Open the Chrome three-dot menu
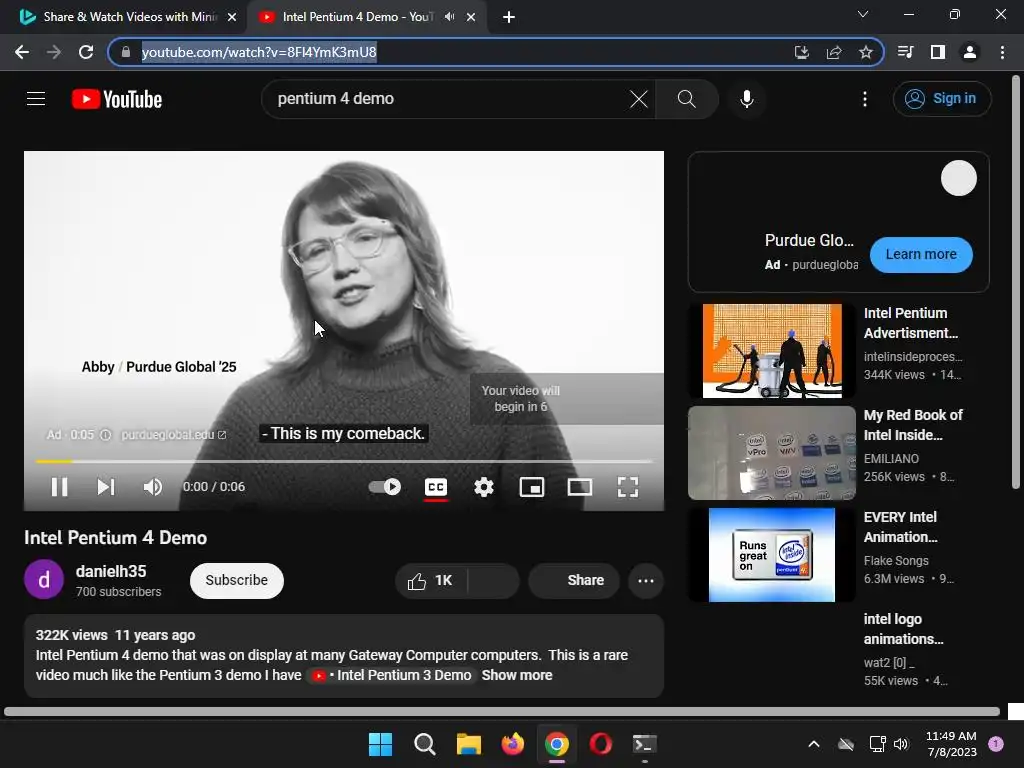 tap(1002, 52)
